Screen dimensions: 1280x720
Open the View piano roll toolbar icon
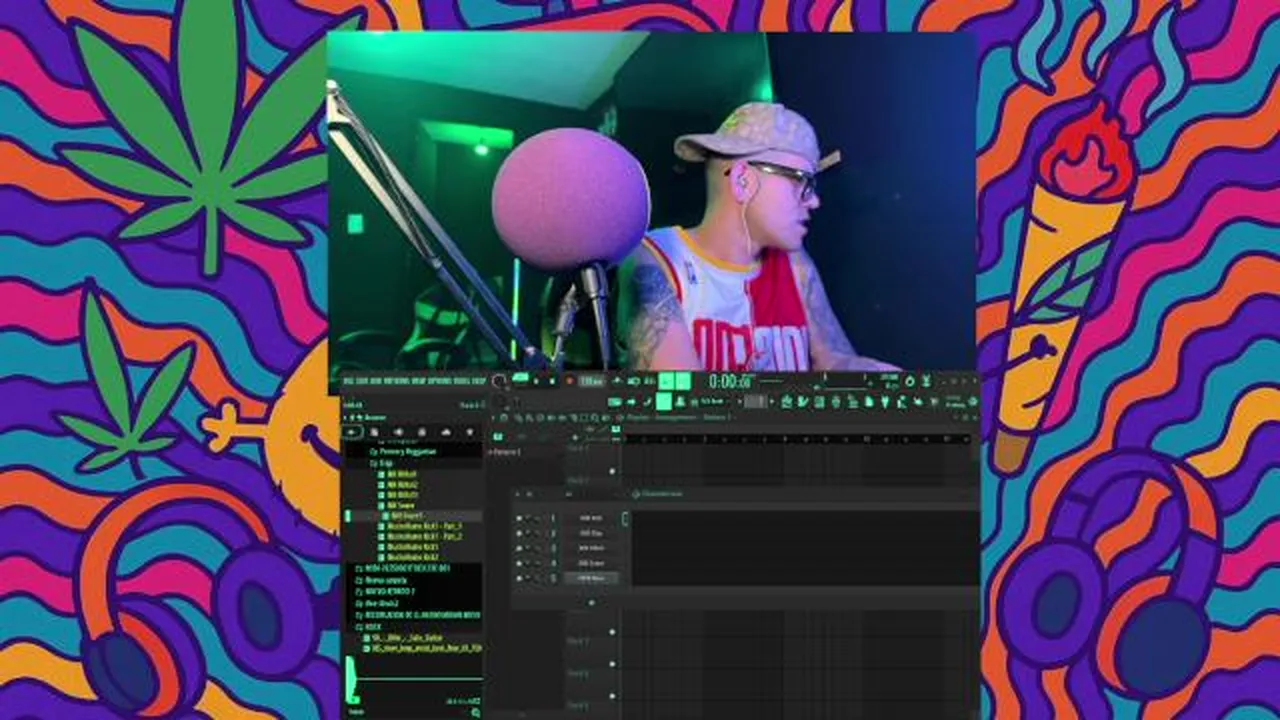802,401
